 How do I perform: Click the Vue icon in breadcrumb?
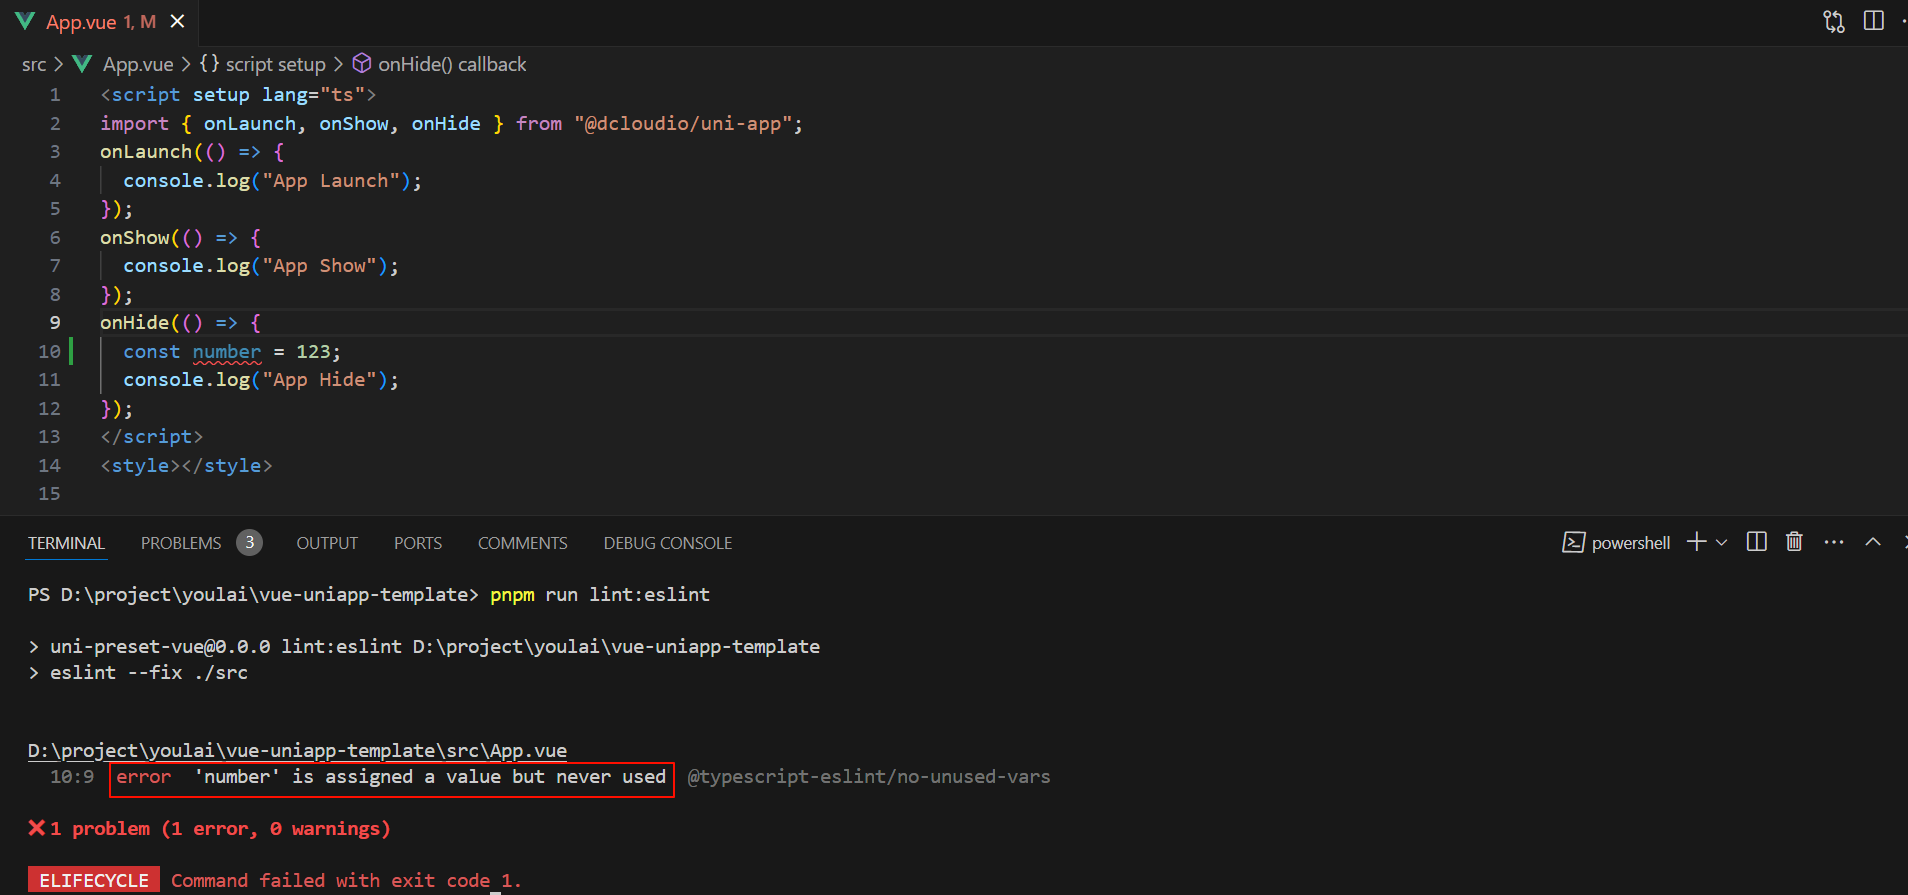coord(83,64)
